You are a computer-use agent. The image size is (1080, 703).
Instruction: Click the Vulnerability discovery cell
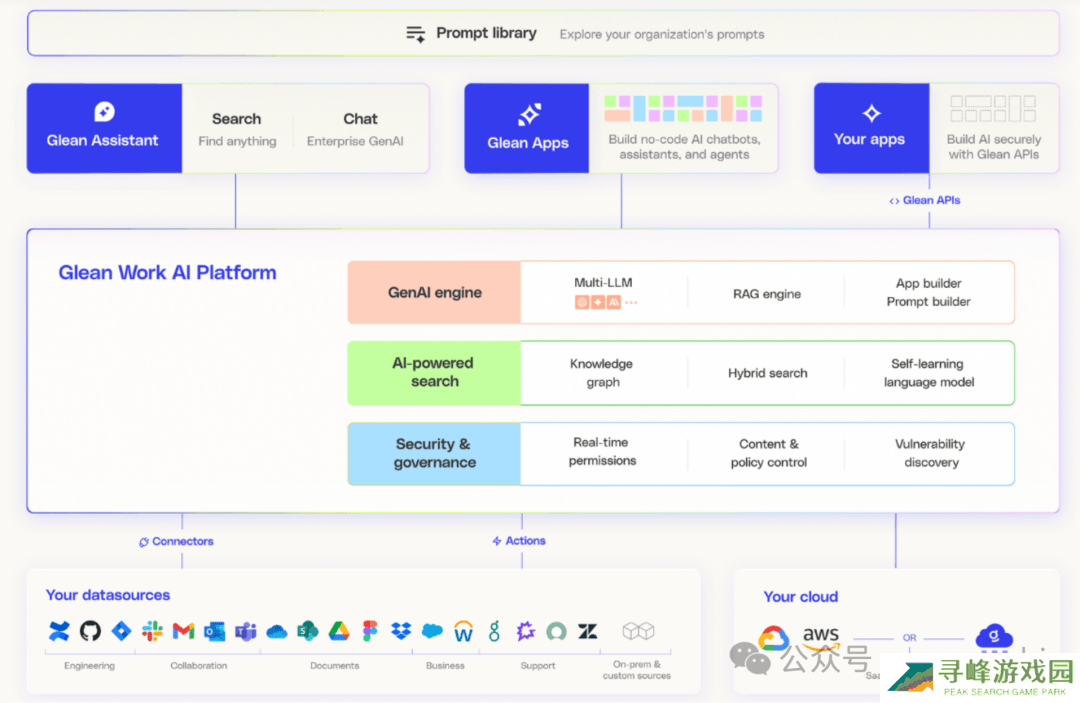pyautogui.click(x=931, y=453)
